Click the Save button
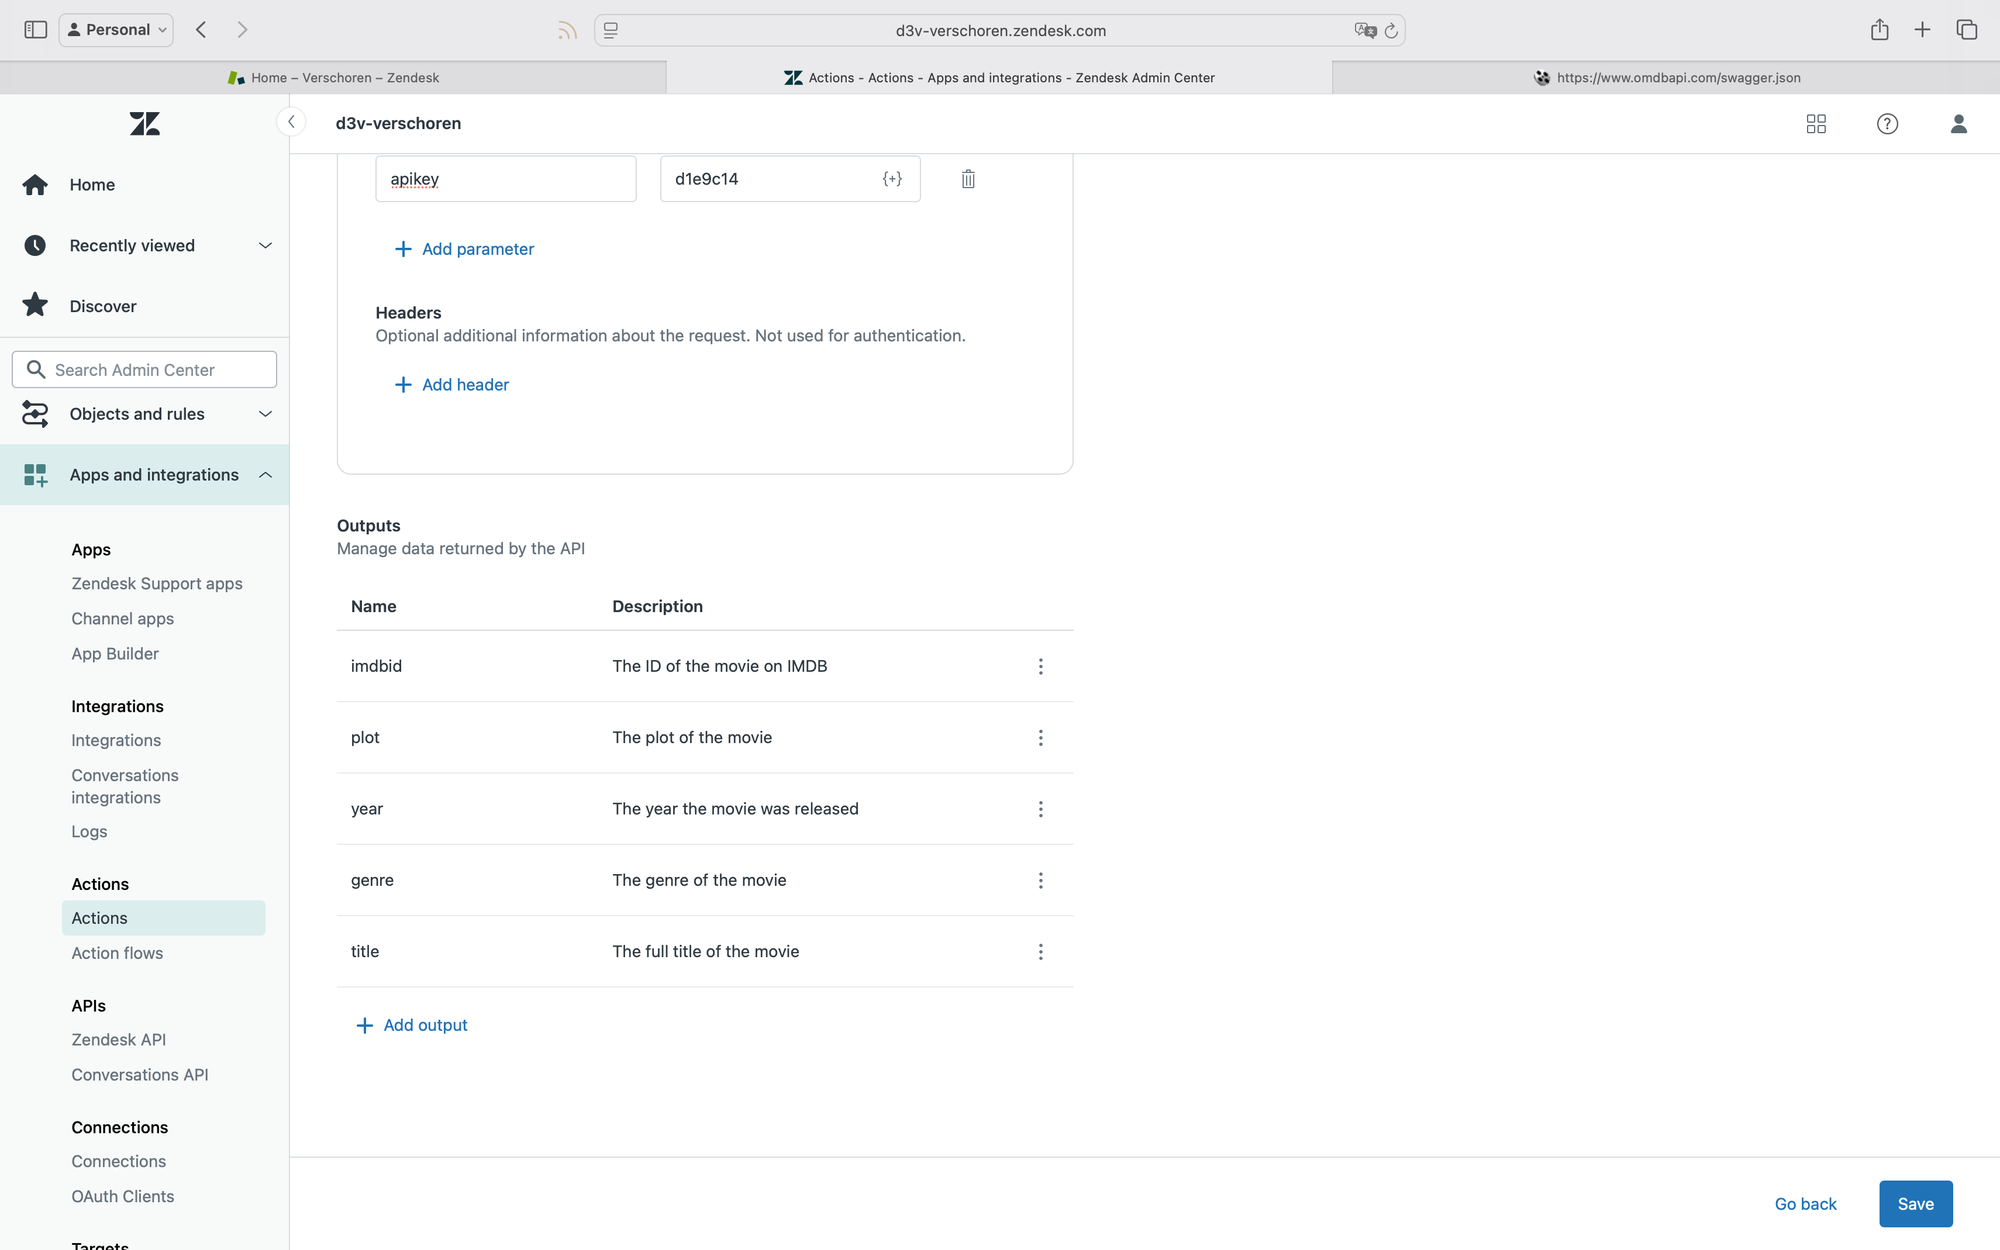 1915,1204
